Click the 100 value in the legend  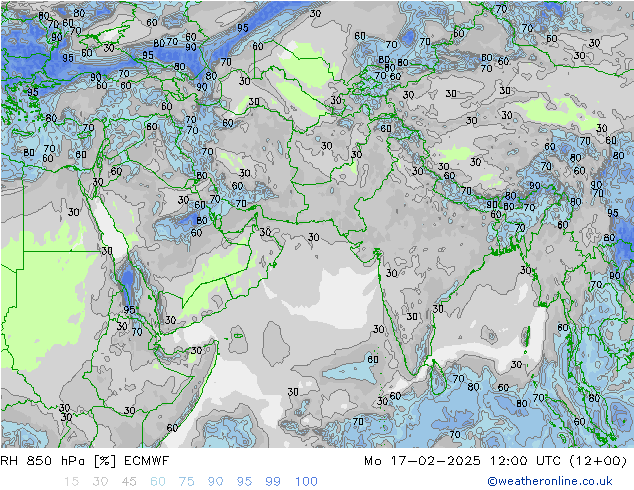306,481
